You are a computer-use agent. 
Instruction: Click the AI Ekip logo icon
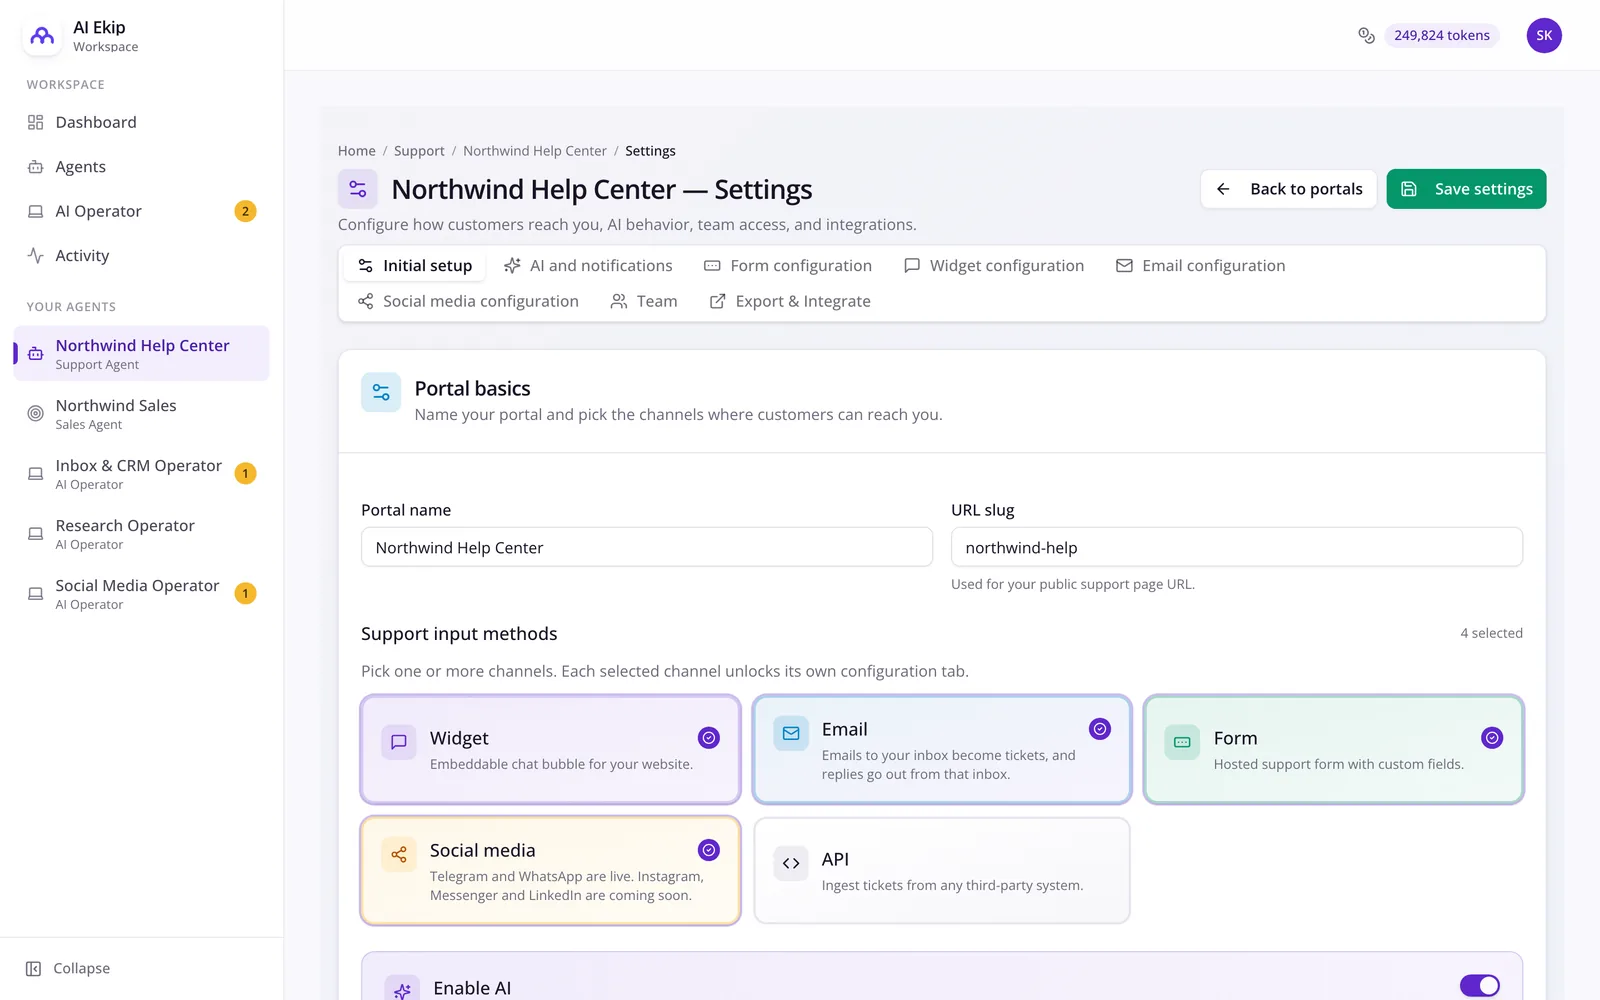[x=42, y=36]
